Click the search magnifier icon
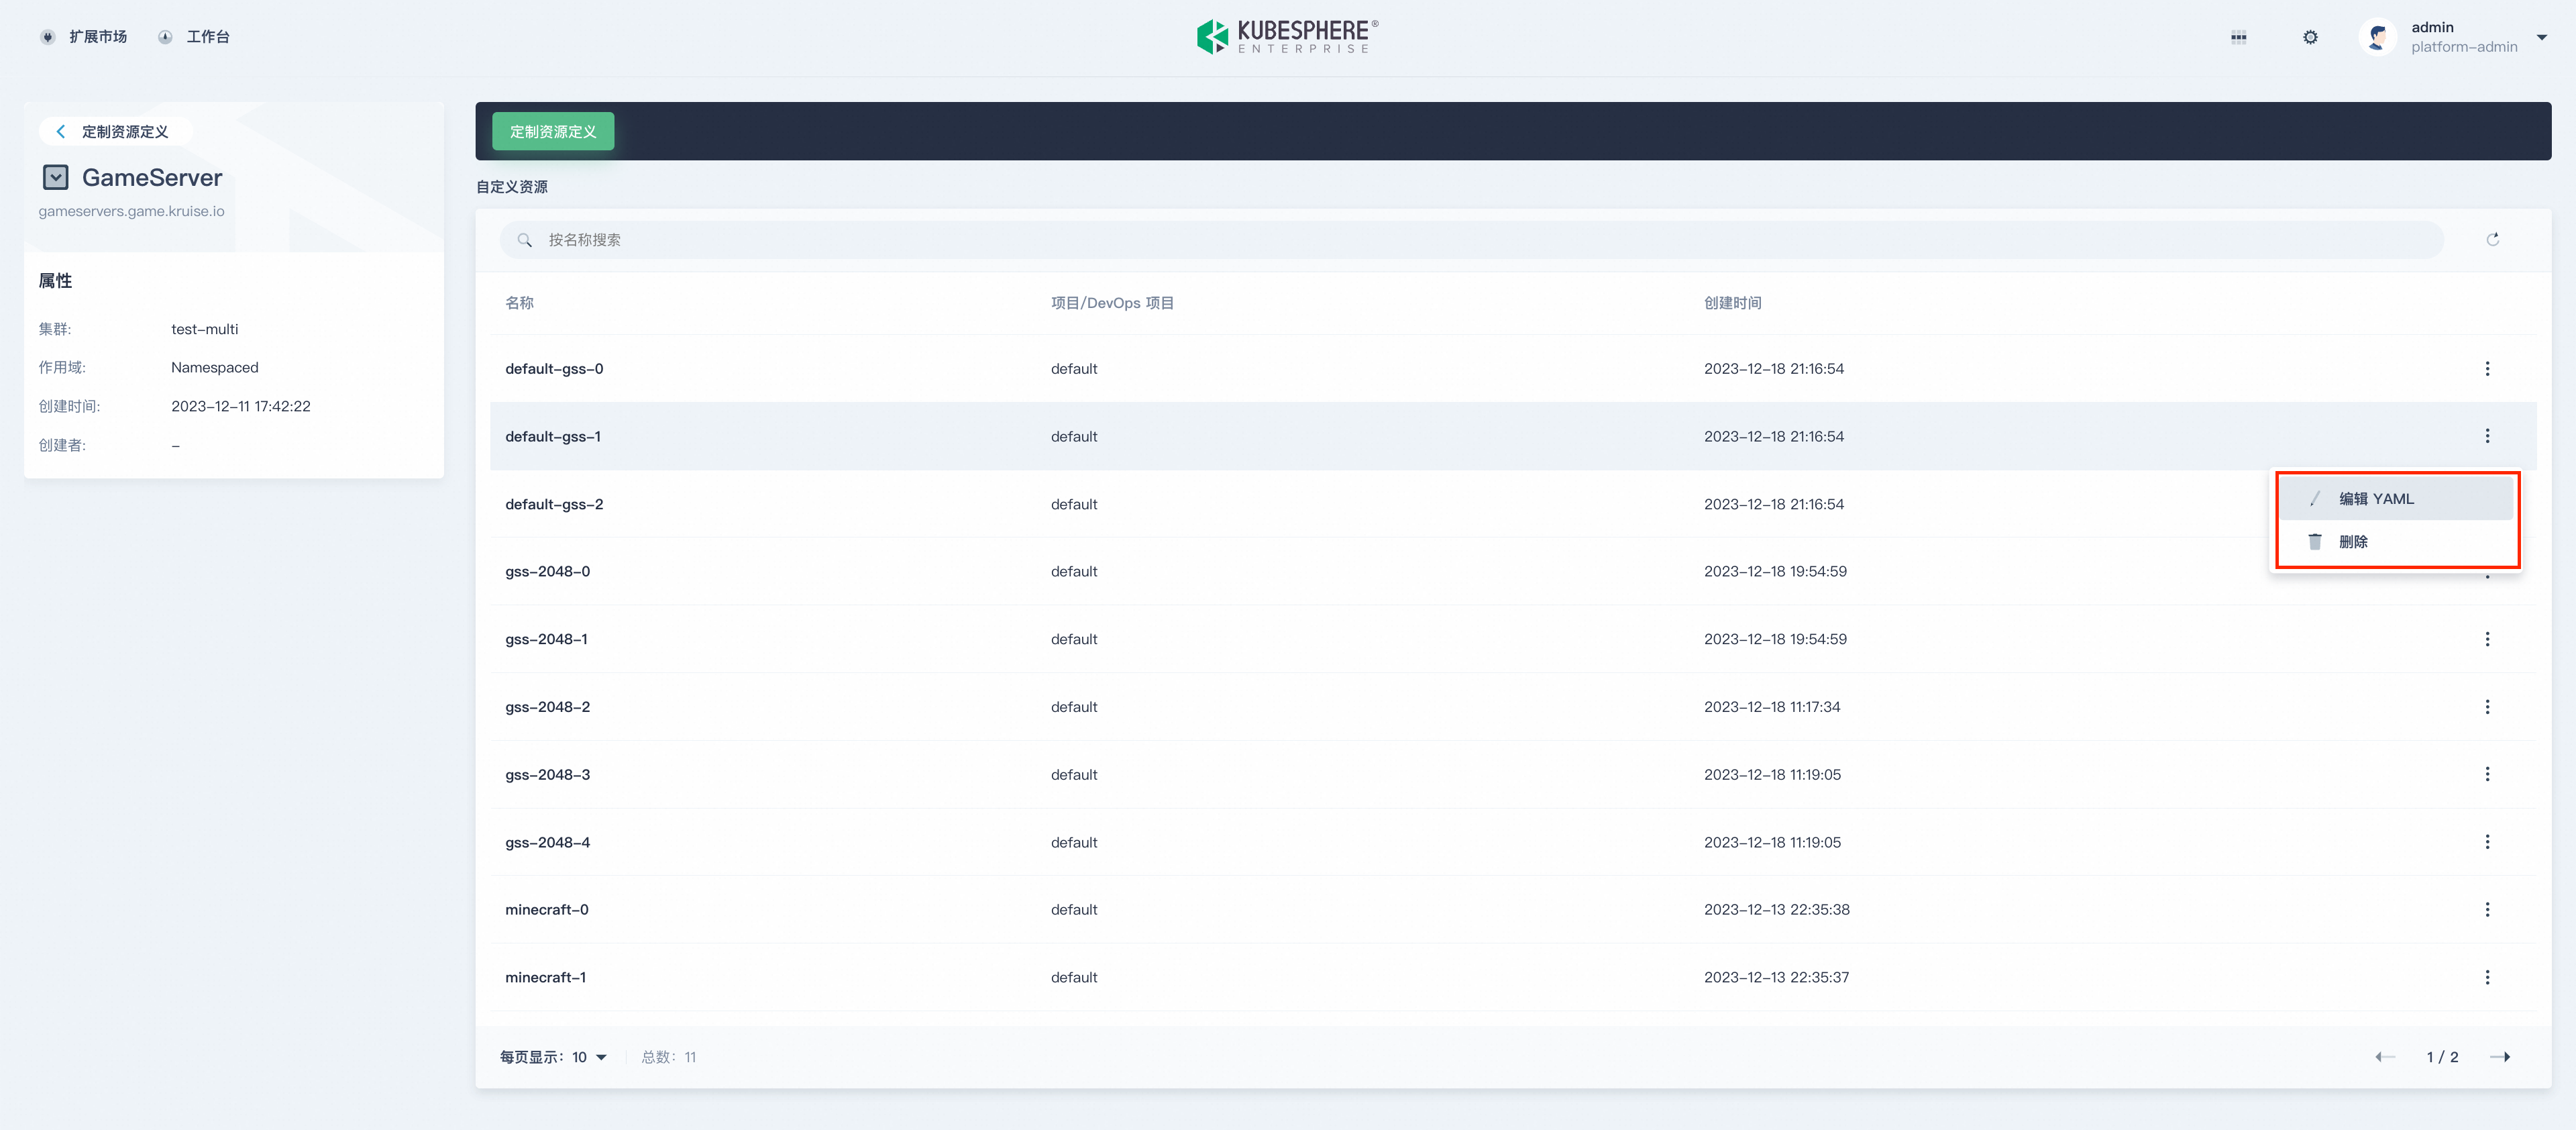 pos(524,240)
